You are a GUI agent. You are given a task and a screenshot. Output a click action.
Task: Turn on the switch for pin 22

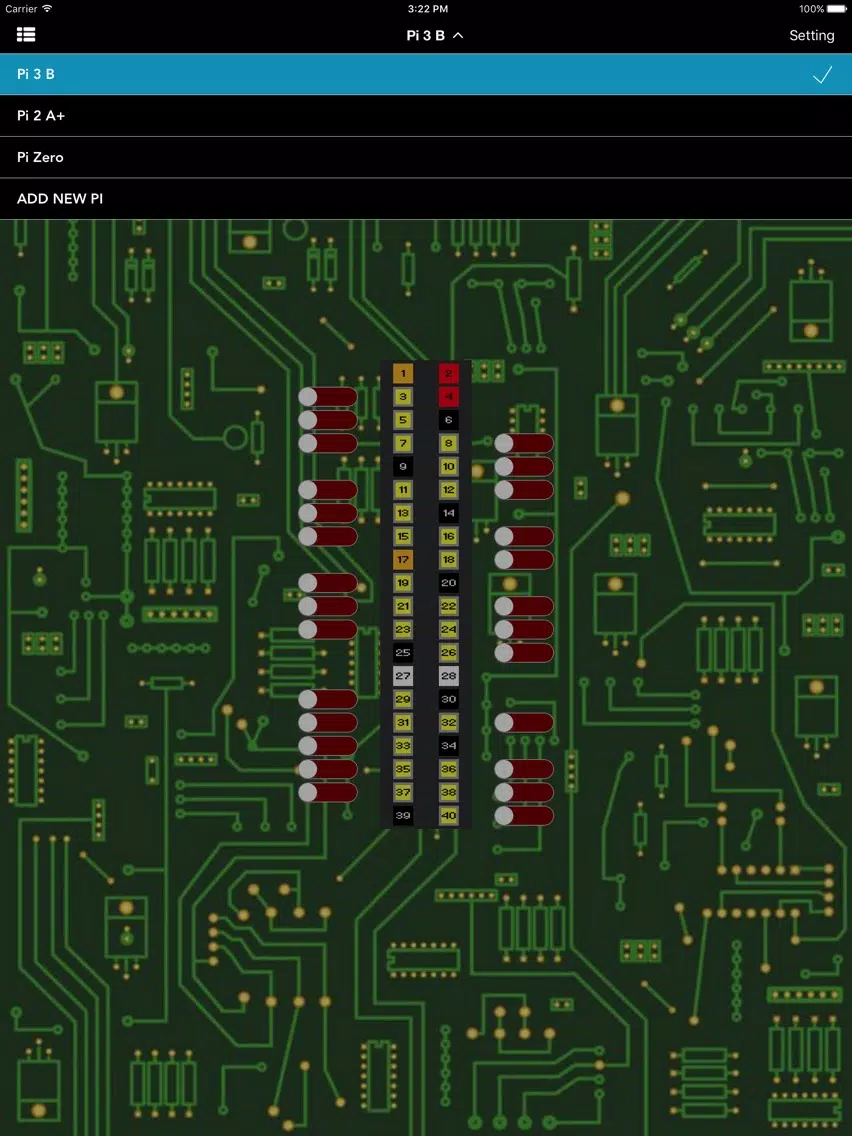[524, 606]
